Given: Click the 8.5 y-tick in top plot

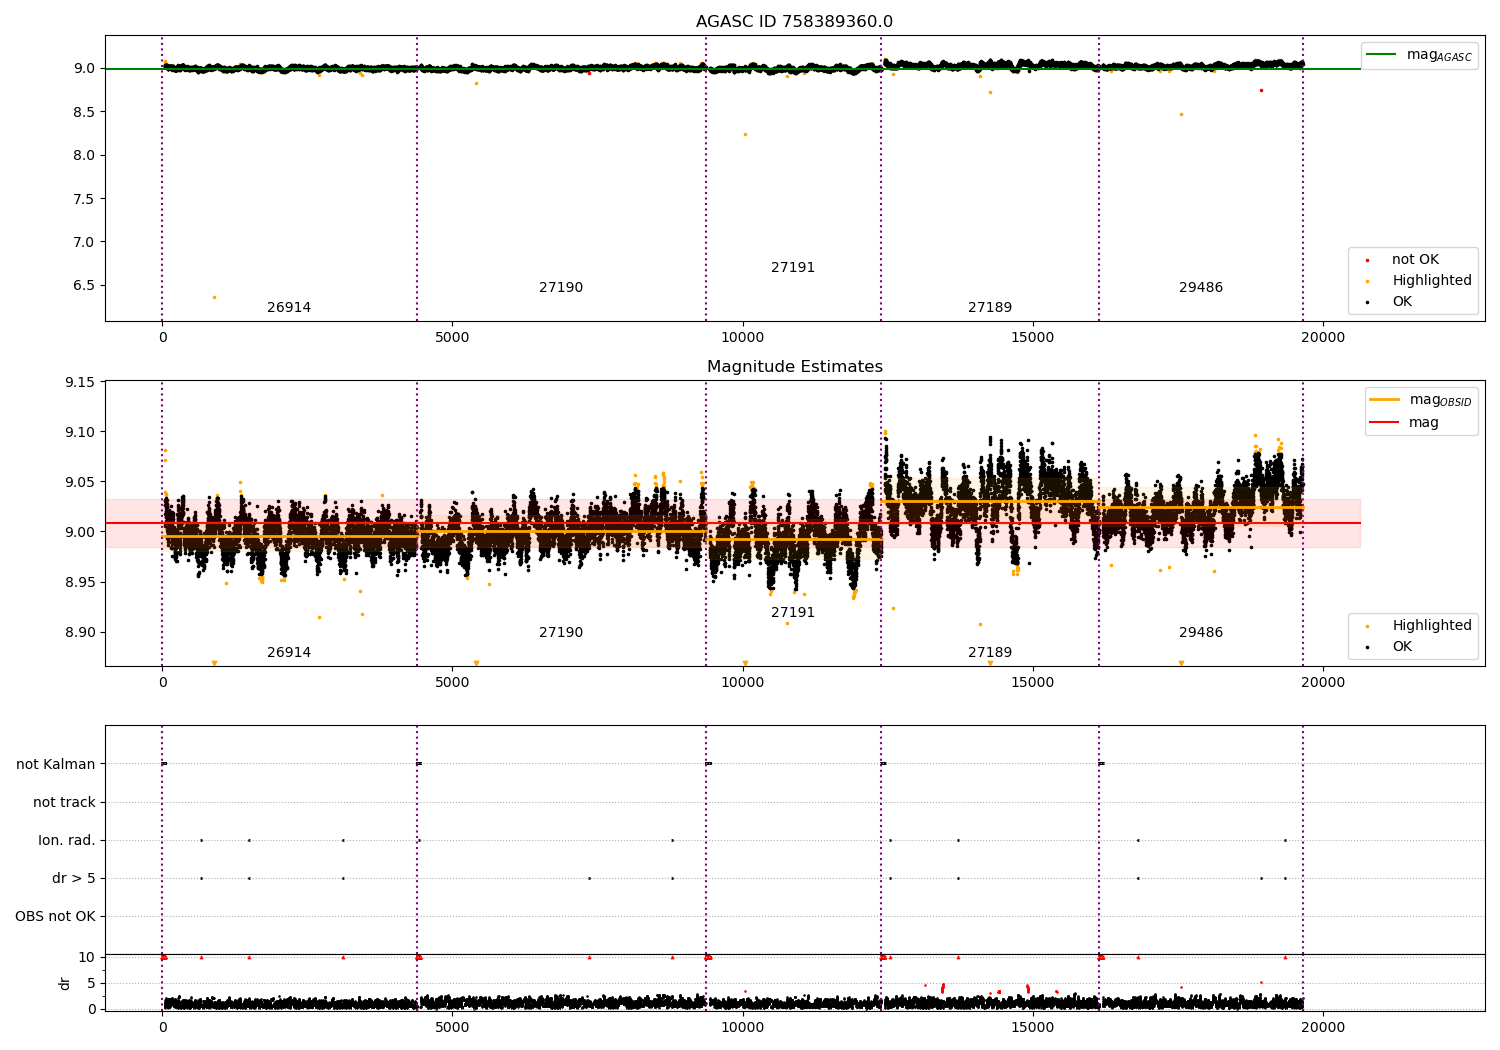Looking at the screenshot, I should click(84, 112).
